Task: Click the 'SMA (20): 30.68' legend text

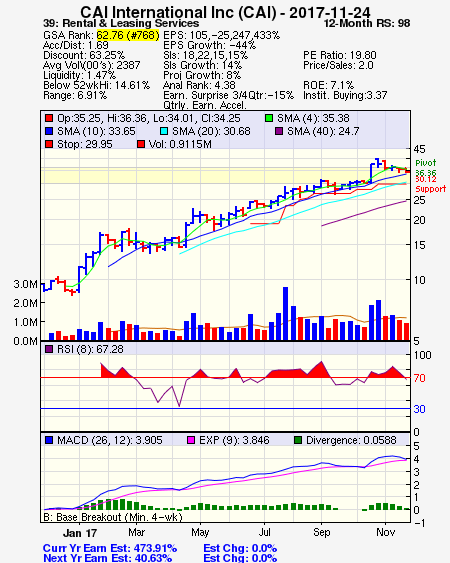Action: pyautogui.click(x=211, y=131)
